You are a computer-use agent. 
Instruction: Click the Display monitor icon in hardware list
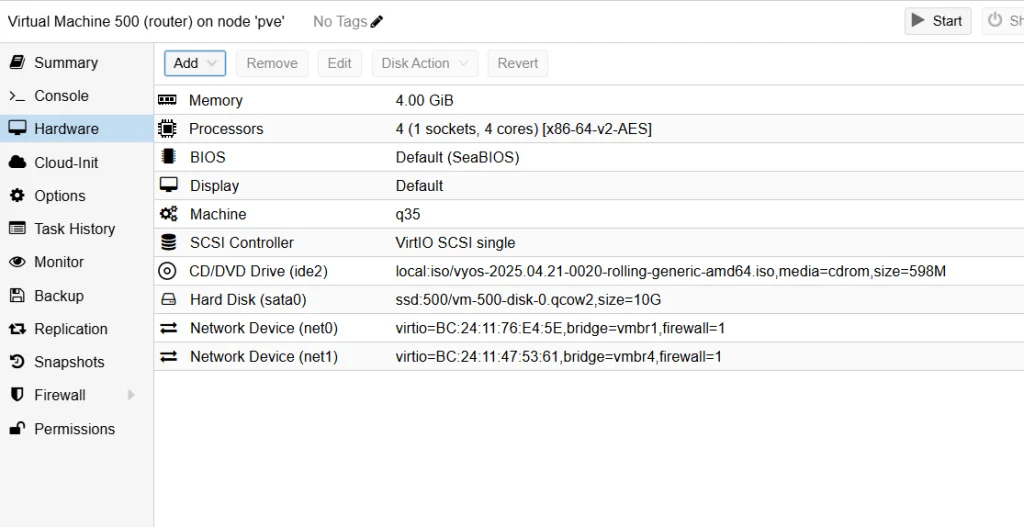pyautogui.click(x=168, y=185)
